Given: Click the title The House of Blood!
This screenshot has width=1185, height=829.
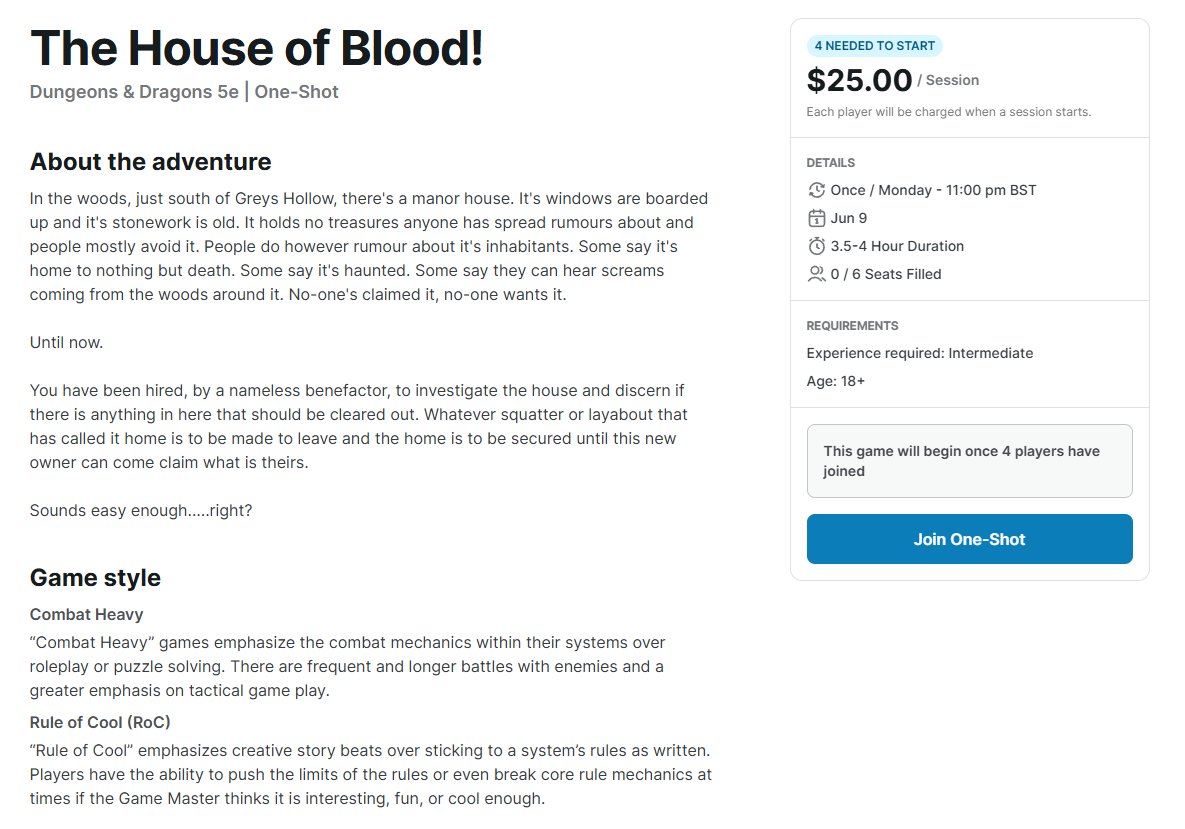Looking at the screenshot, I should pos(257,47).
